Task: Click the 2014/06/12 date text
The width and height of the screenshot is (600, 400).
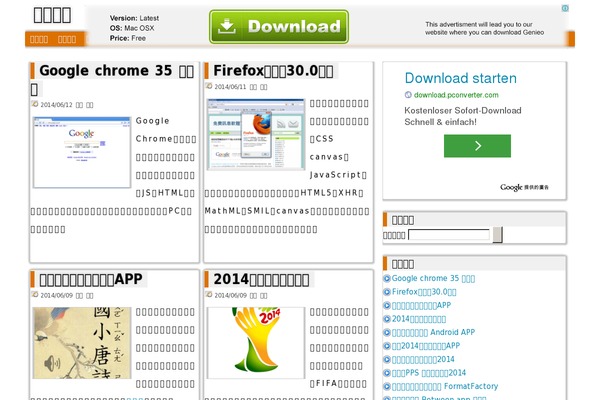Action: [56, 104]
